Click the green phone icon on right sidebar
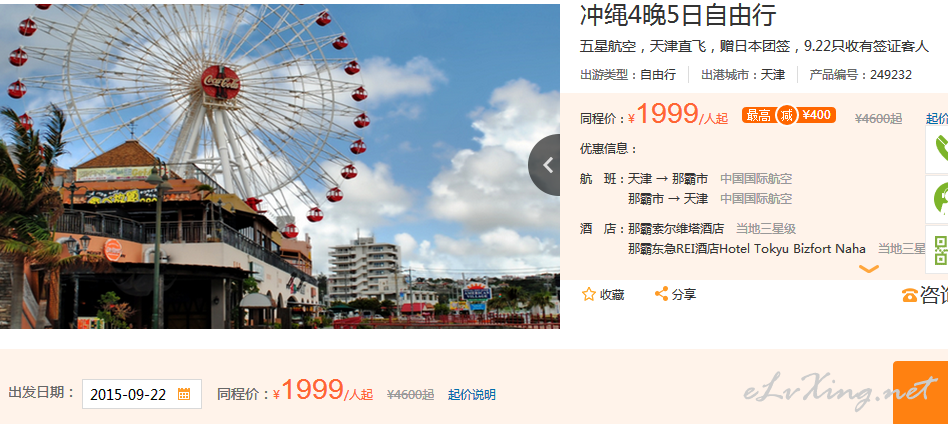 [x=938, y=149]
